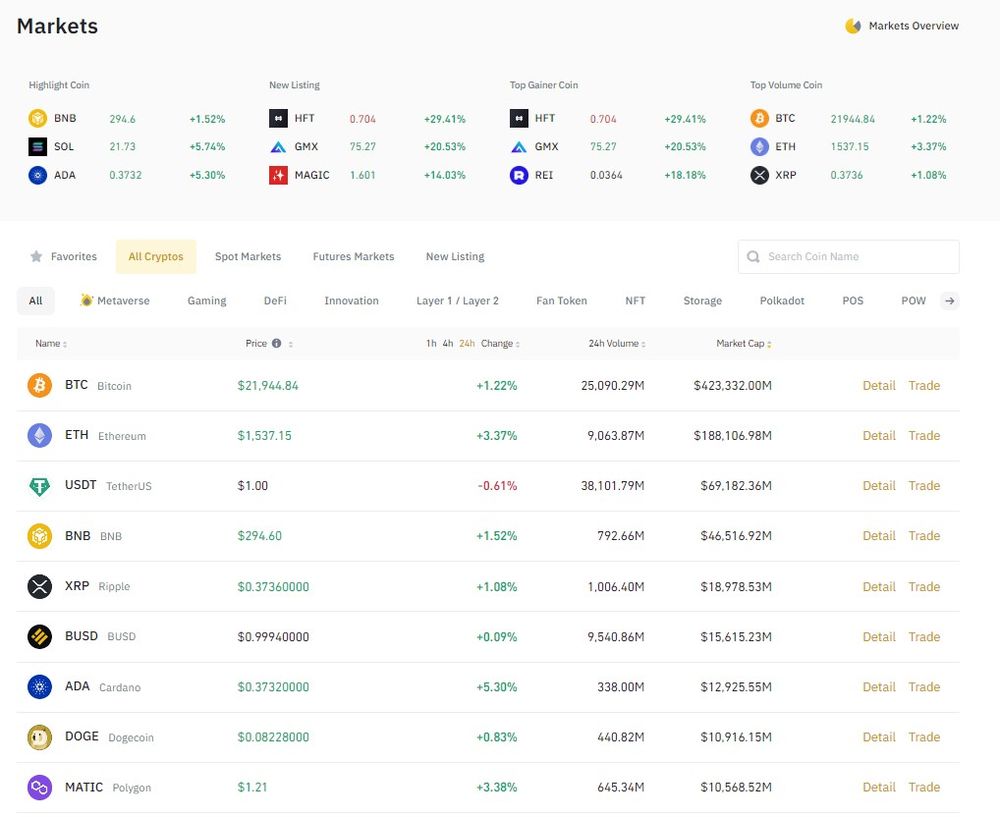Open the Trade link for BTC
Viewport: 1000px width, 817px height.
(924, 385)
